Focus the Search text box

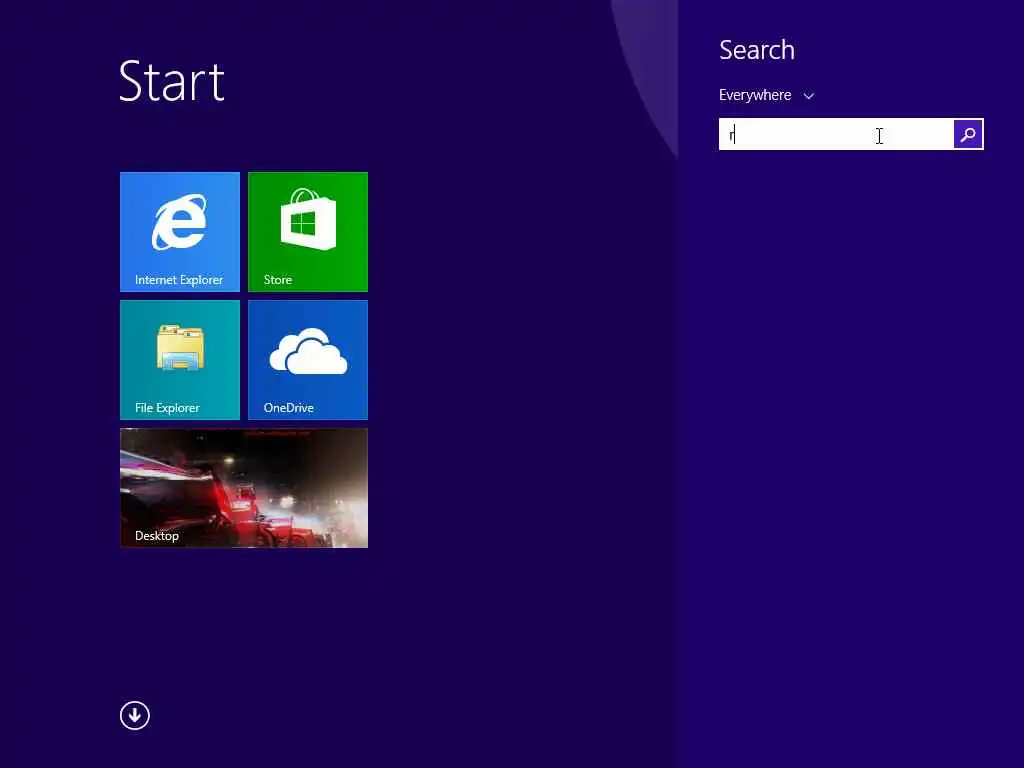(836, 134)
